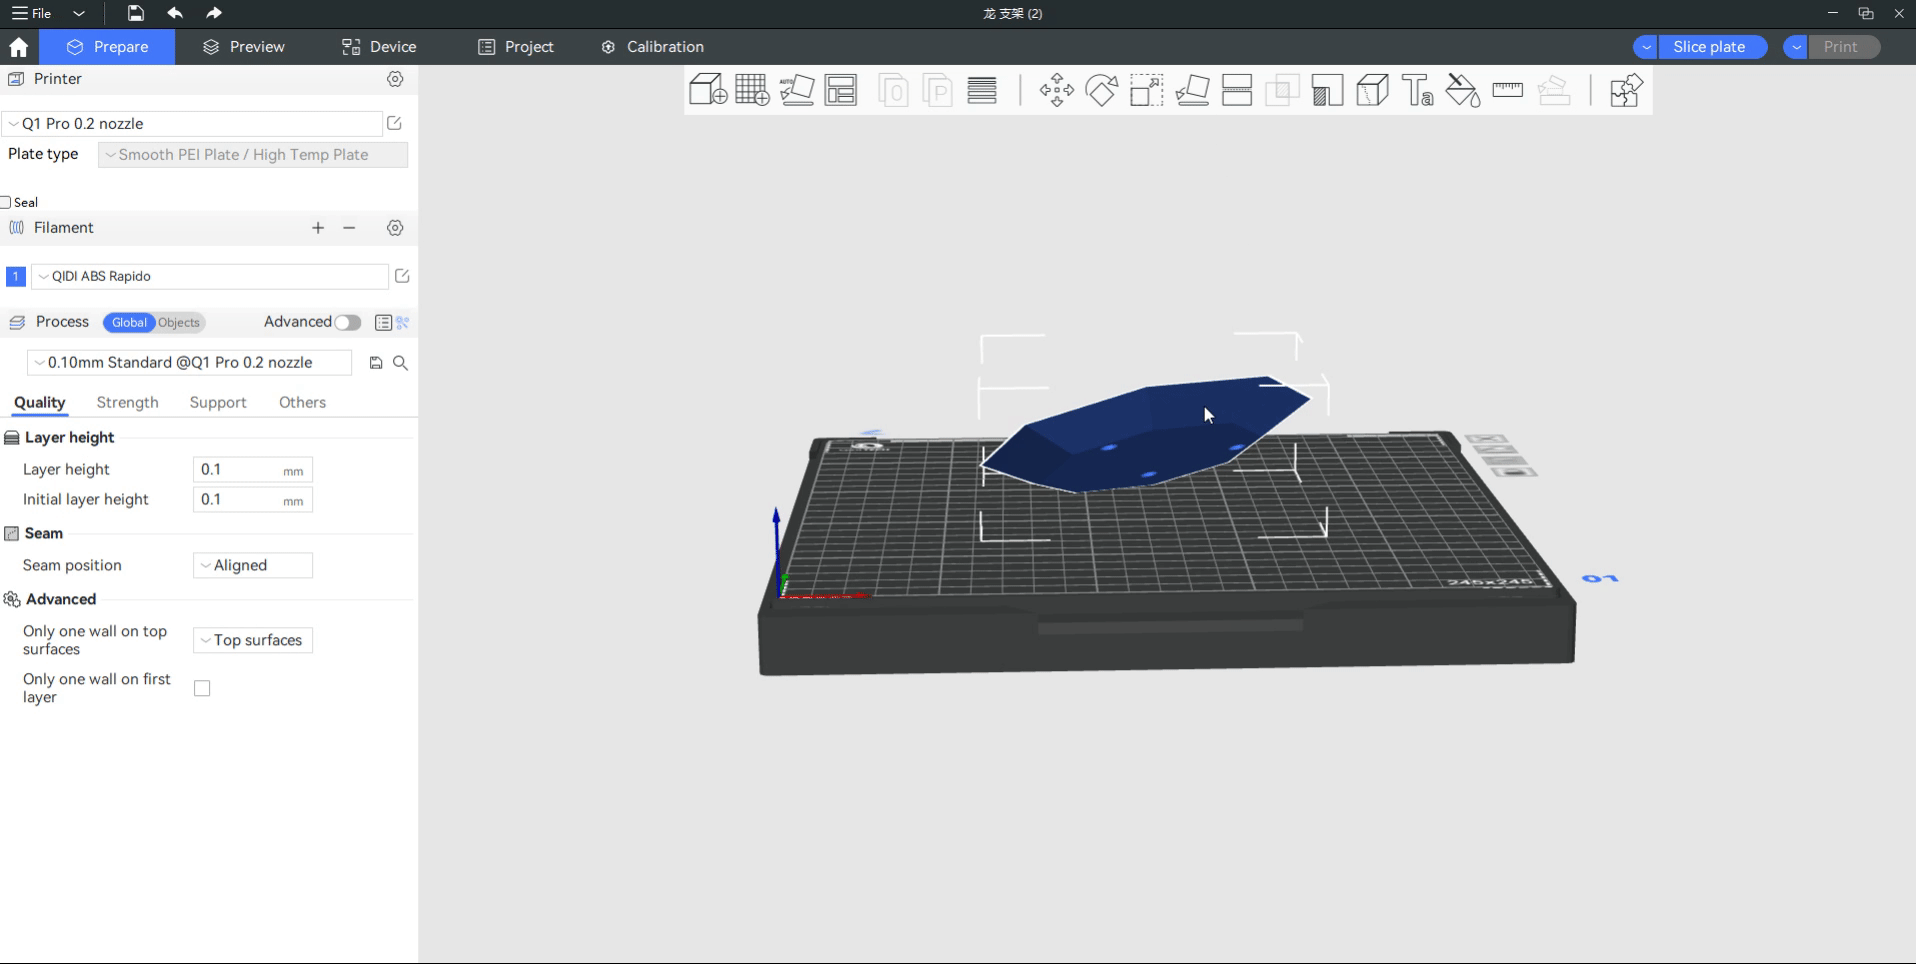Screen dimensions: 1916x964
Task: Select the Scale tool
Action: 1146,90
